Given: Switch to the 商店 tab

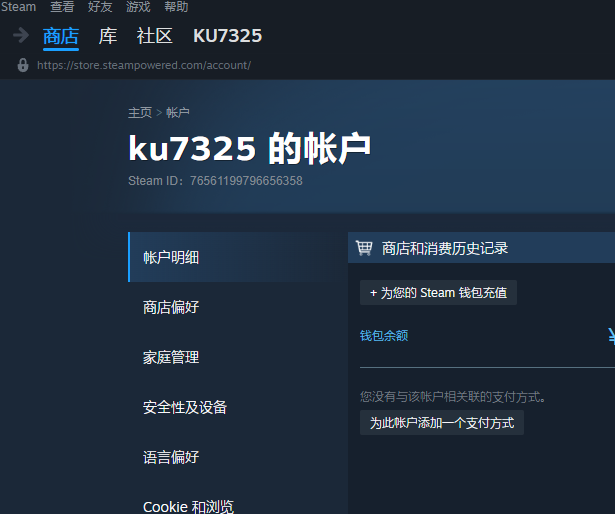Looking at the screenshot, I should click(61, 36).
